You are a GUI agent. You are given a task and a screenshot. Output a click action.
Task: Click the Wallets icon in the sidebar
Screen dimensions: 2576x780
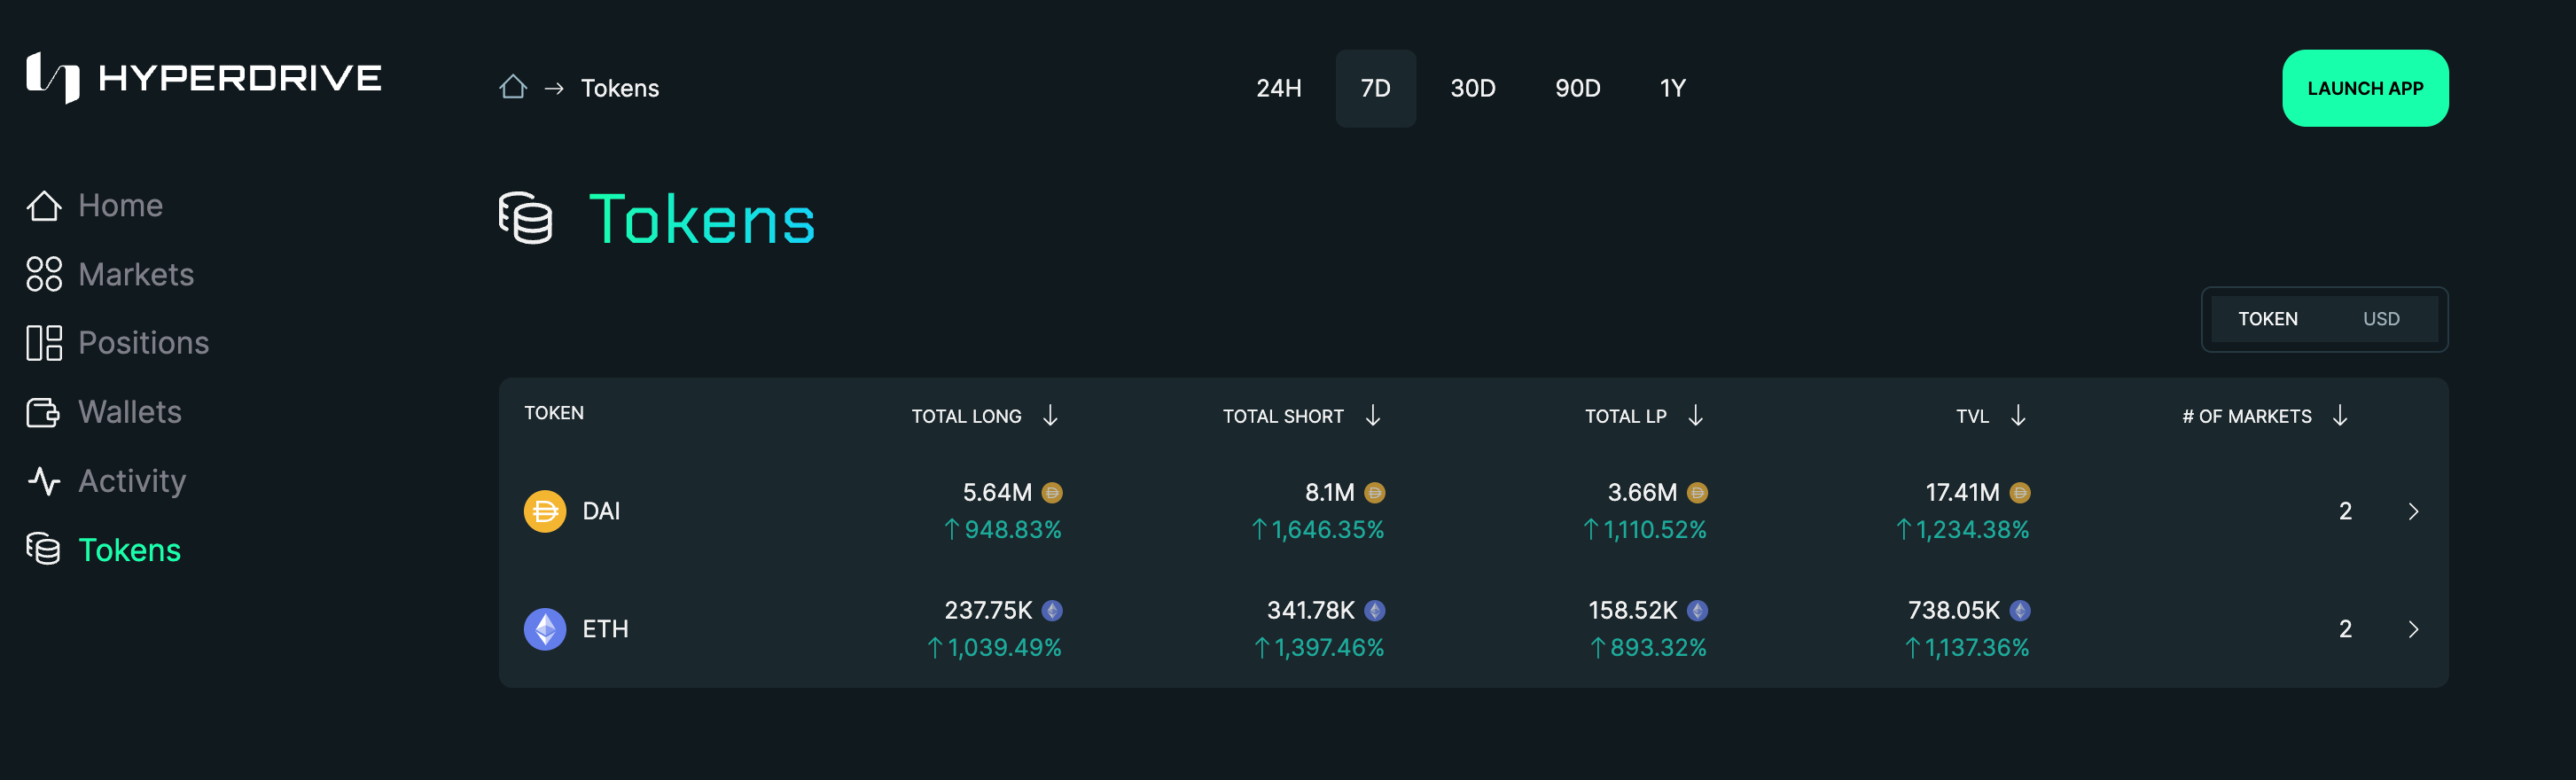tap(44, 412)
